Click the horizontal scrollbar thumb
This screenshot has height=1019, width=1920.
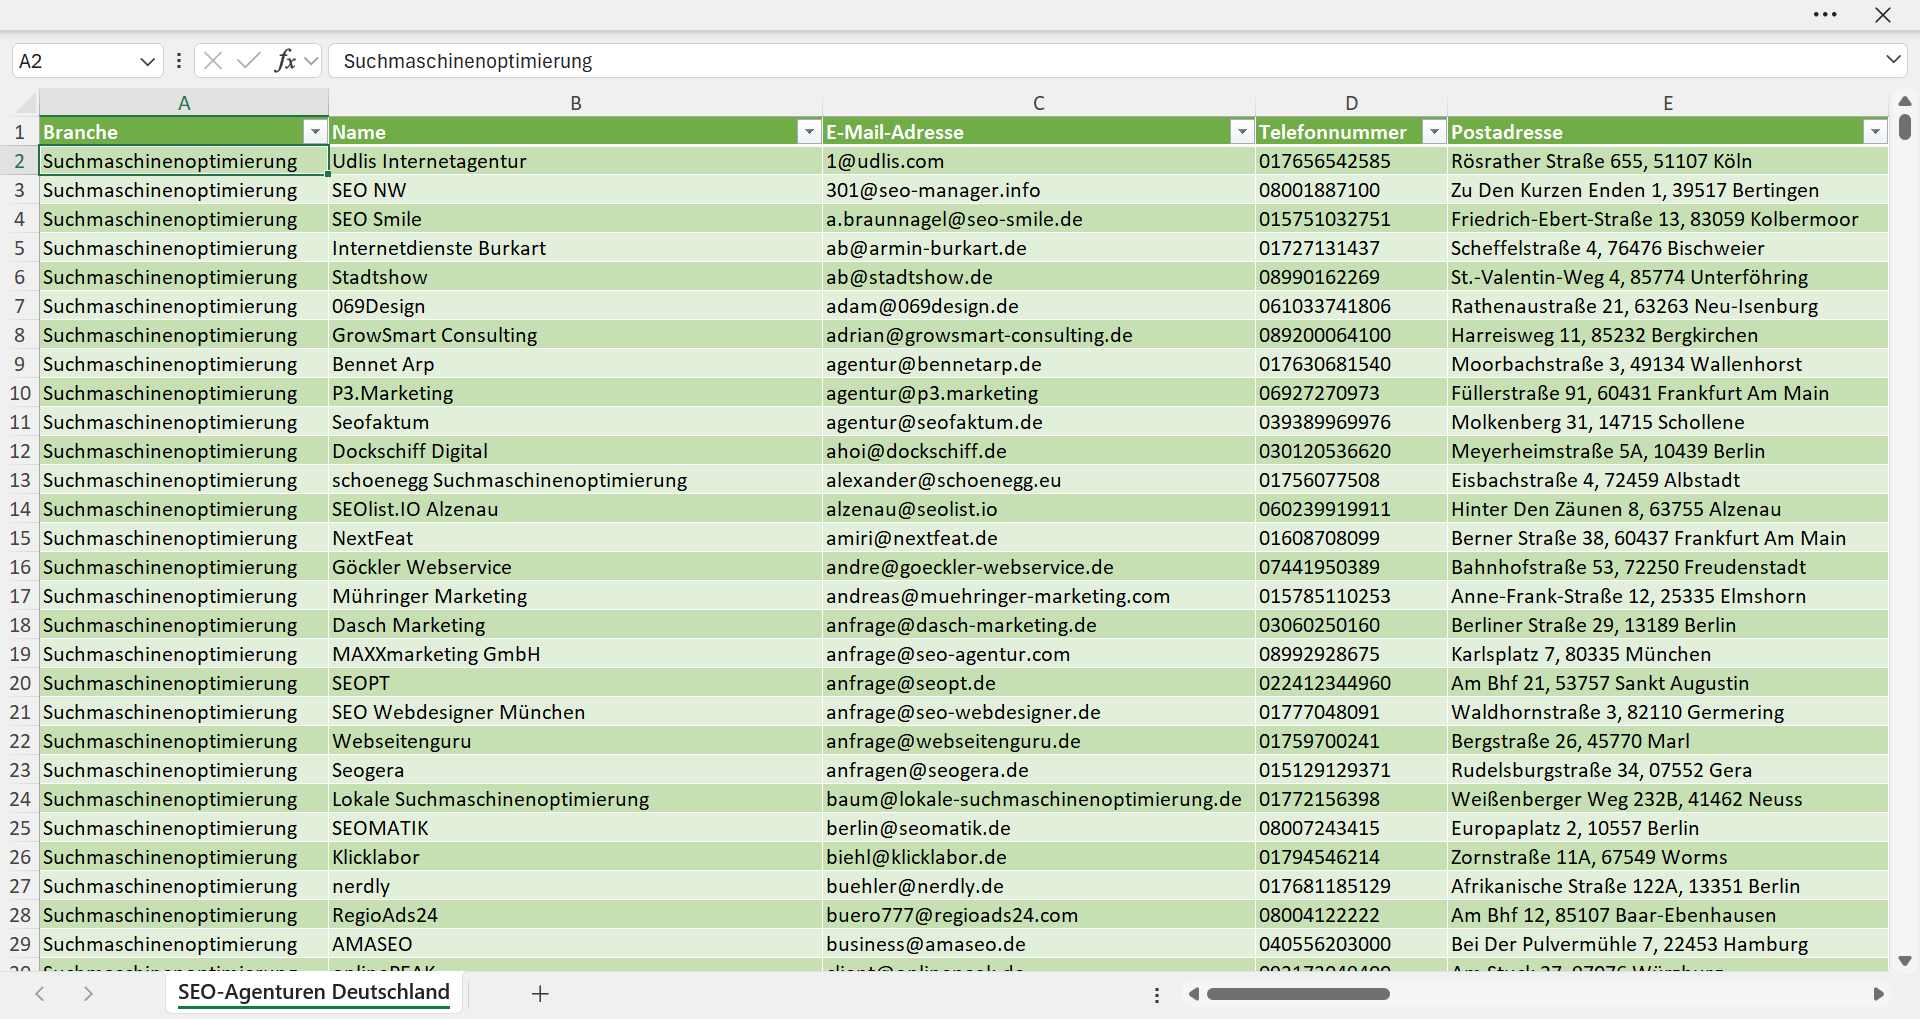(1298, 994)
